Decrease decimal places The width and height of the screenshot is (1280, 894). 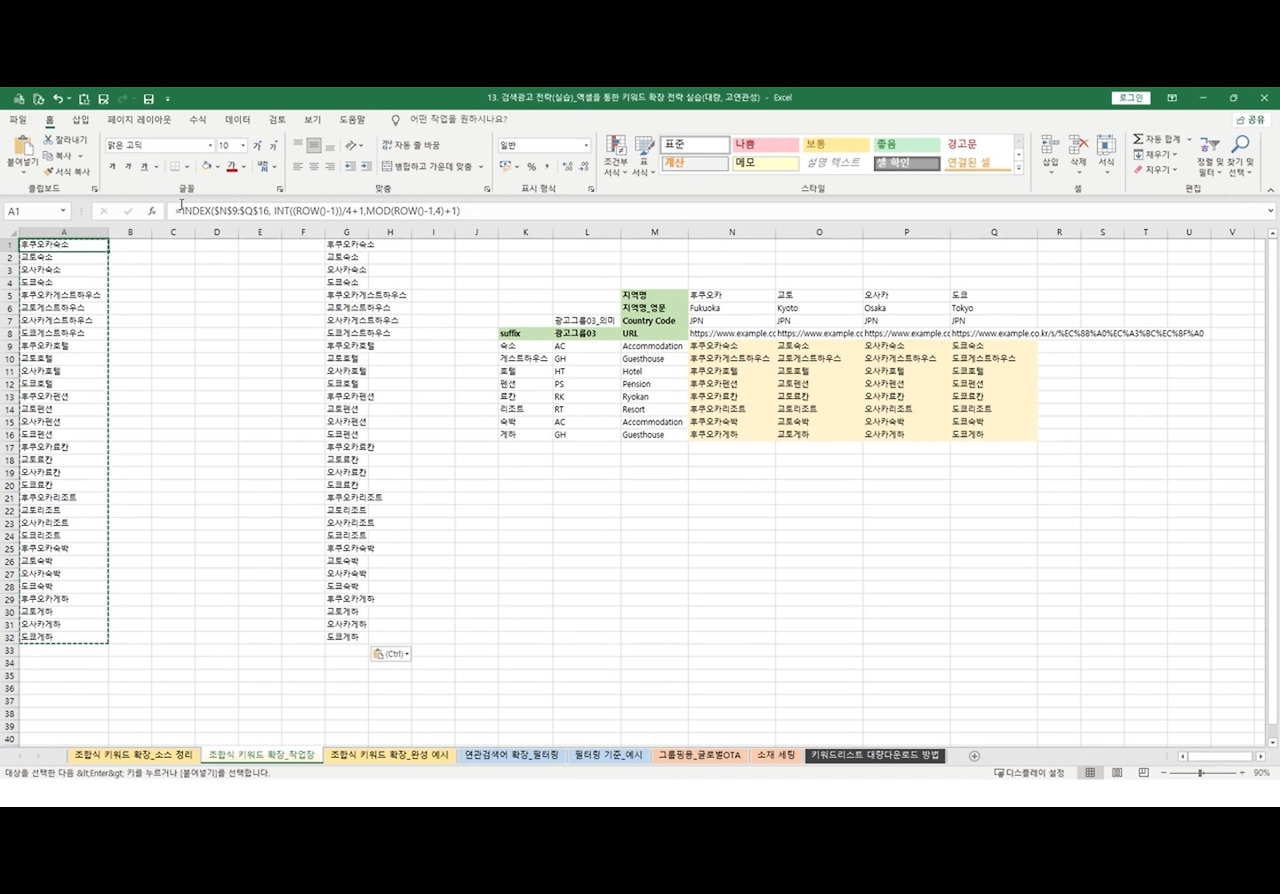pos(582,167)
